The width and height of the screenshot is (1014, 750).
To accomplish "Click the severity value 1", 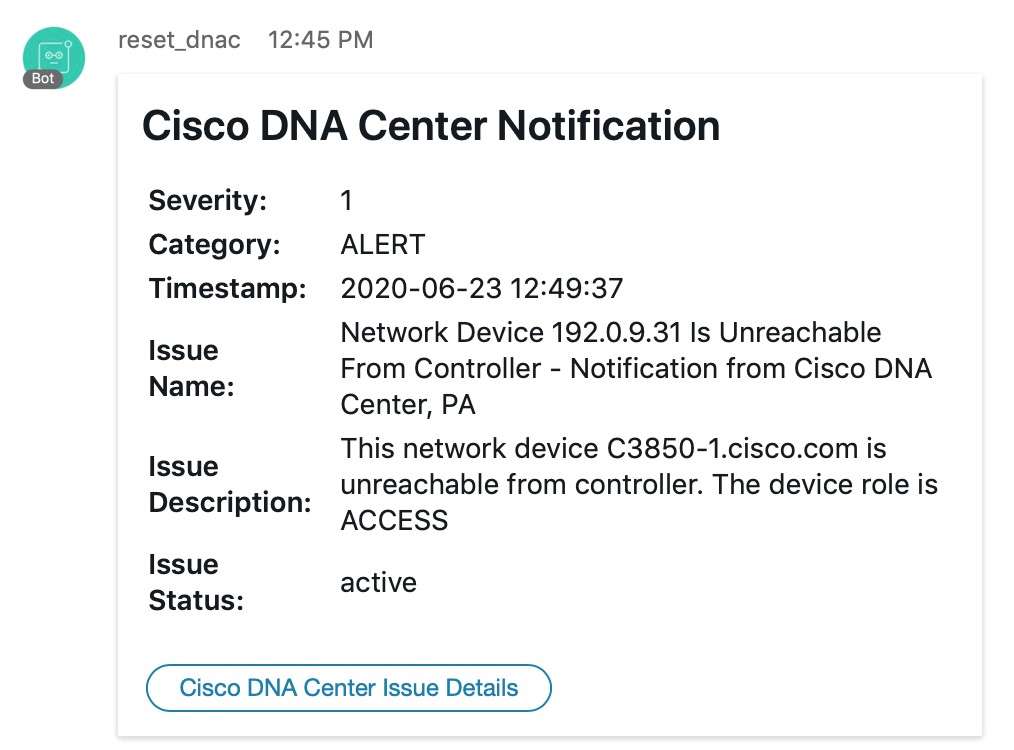I will point(347,200).
